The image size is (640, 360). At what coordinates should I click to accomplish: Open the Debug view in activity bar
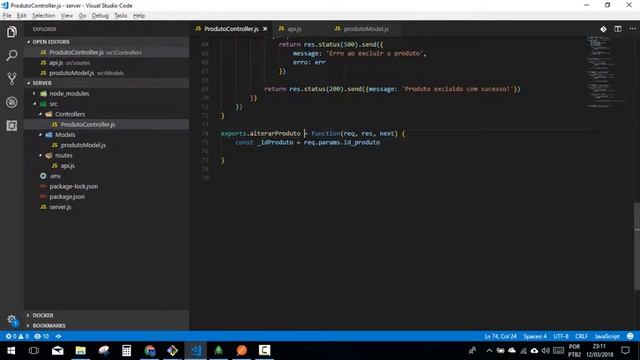point(11,102)
